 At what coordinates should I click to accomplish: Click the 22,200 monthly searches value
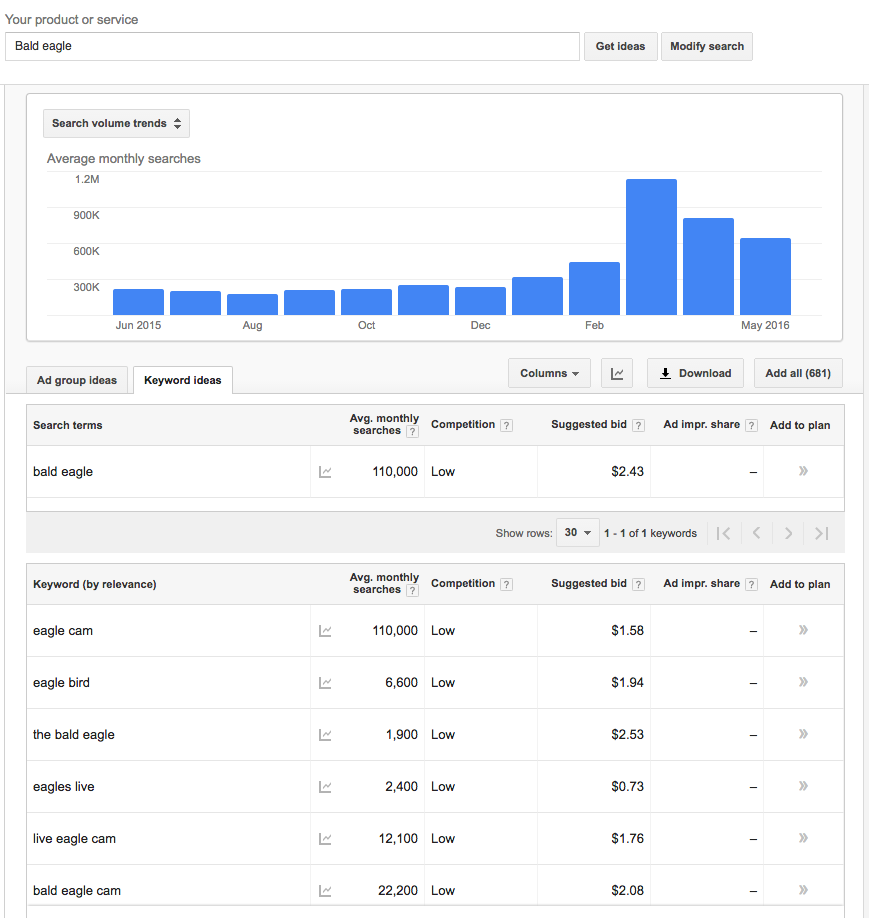coord(398,891)
